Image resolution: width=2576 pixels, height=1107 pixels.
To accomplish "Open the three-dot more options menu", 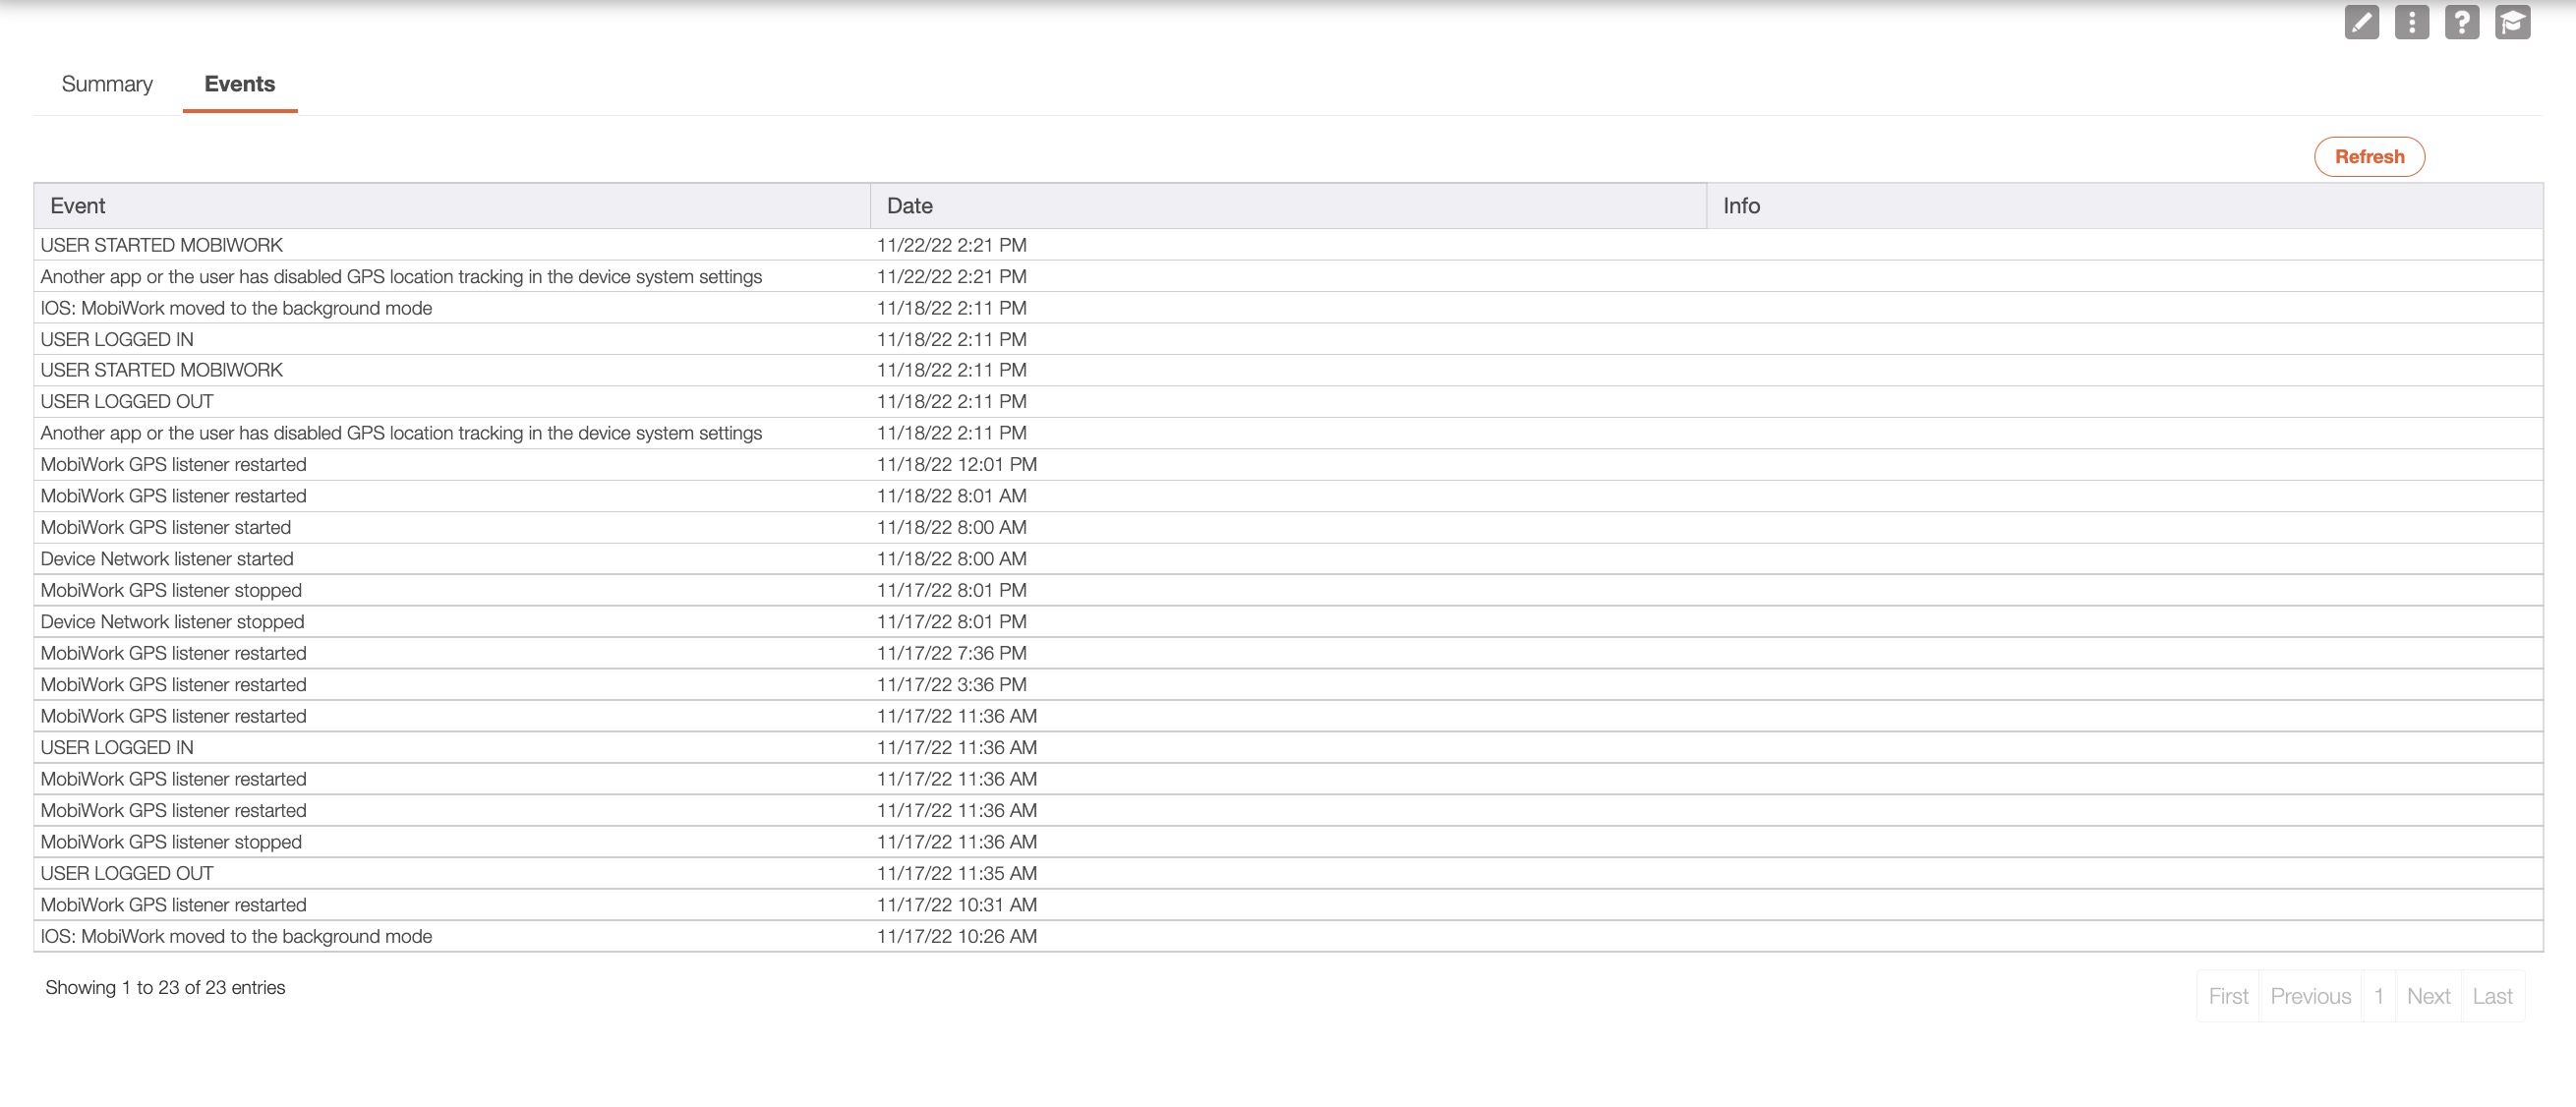I will [x=2411, y=22].
